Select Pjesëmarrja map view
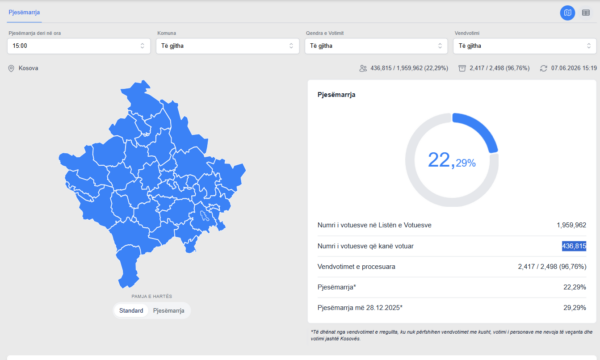This screenshot has height=360, width=600. (x=168, y=310)
